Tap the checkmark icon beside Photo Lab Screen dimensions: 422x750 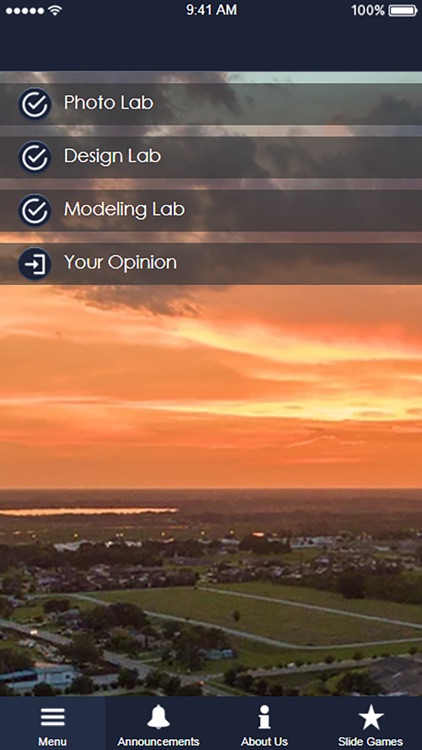(35, 104)
